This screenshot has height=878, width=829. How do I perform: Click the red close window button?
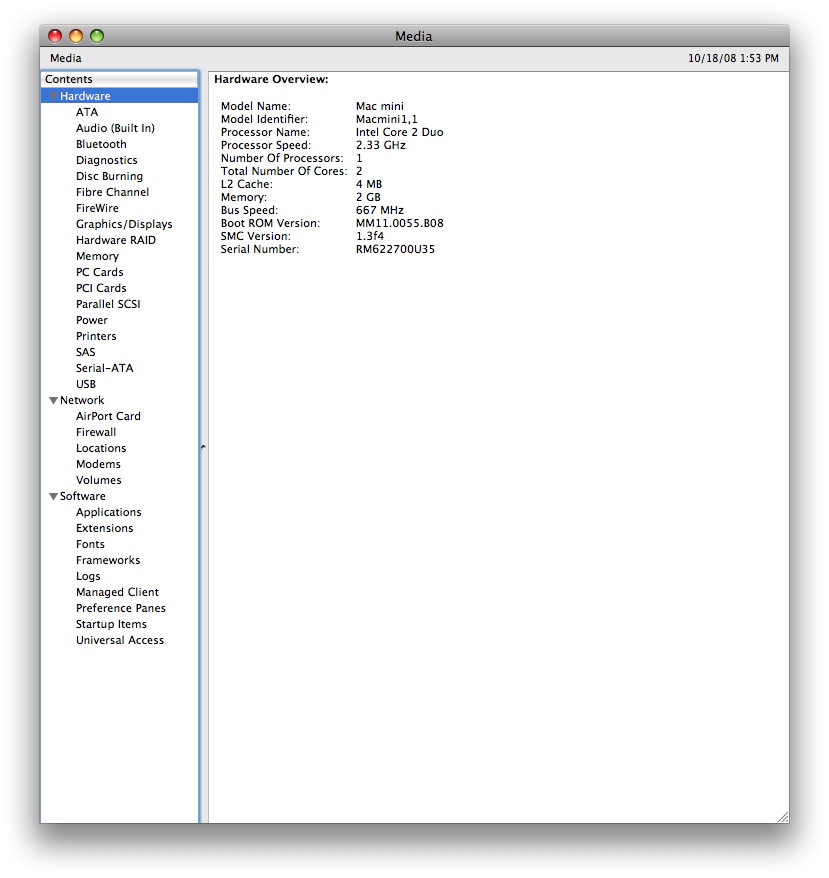pos(55,36)
